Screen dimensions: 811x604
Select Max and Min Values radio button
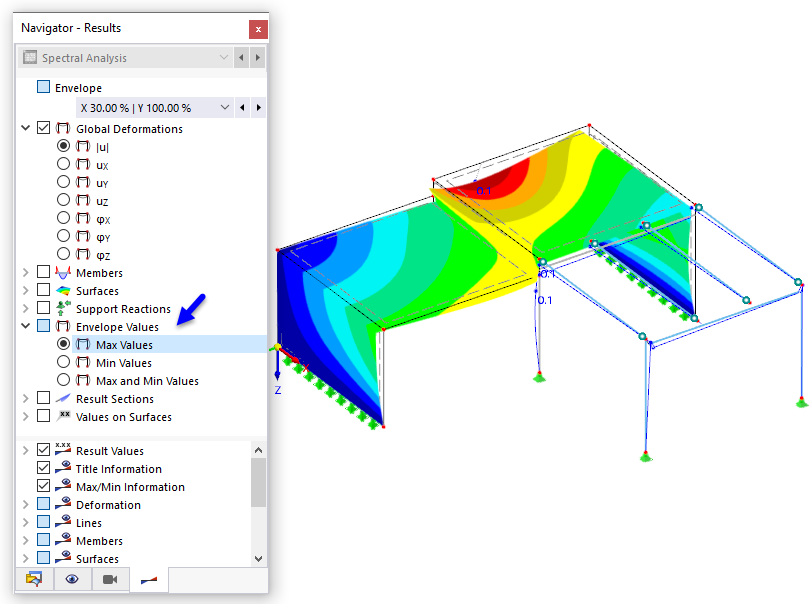(63, 380)
